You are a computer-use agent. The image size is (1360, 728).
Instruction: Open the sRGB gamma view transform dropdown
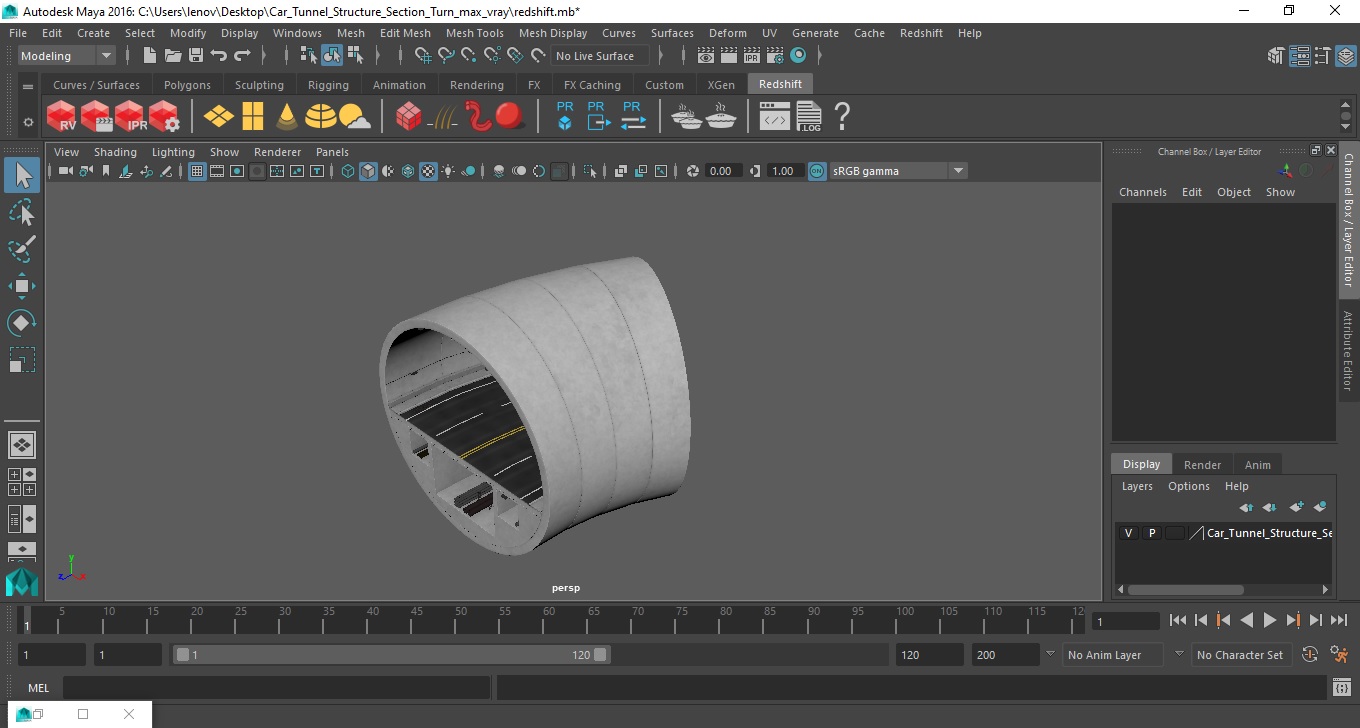897,171
